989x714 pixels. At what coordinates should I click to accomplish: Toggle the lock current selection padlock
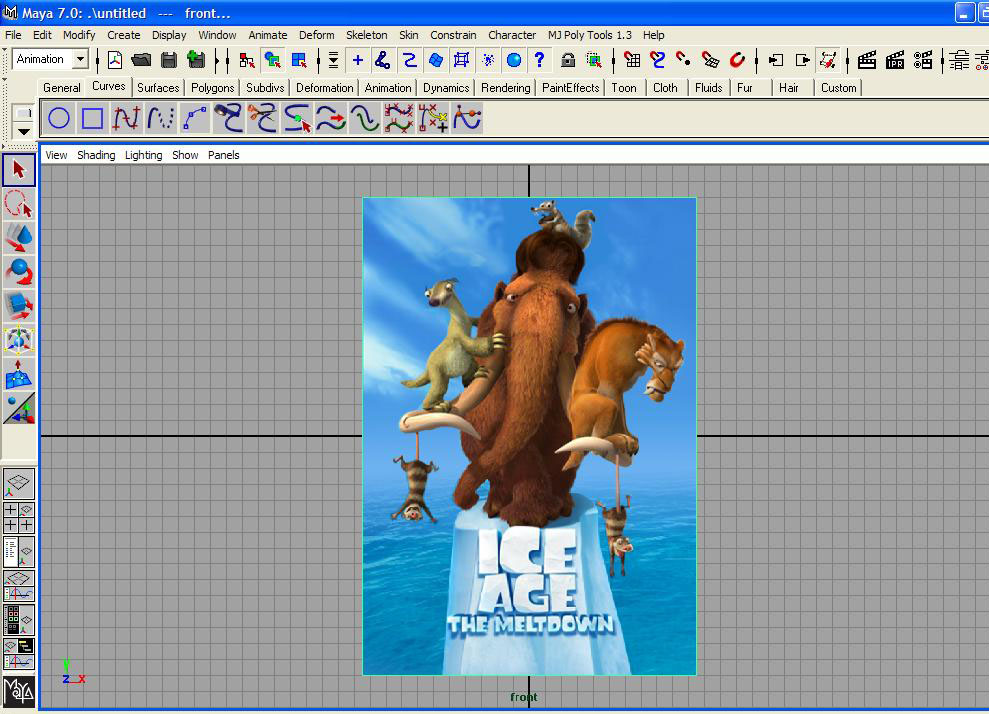click(x=568, y=60)
